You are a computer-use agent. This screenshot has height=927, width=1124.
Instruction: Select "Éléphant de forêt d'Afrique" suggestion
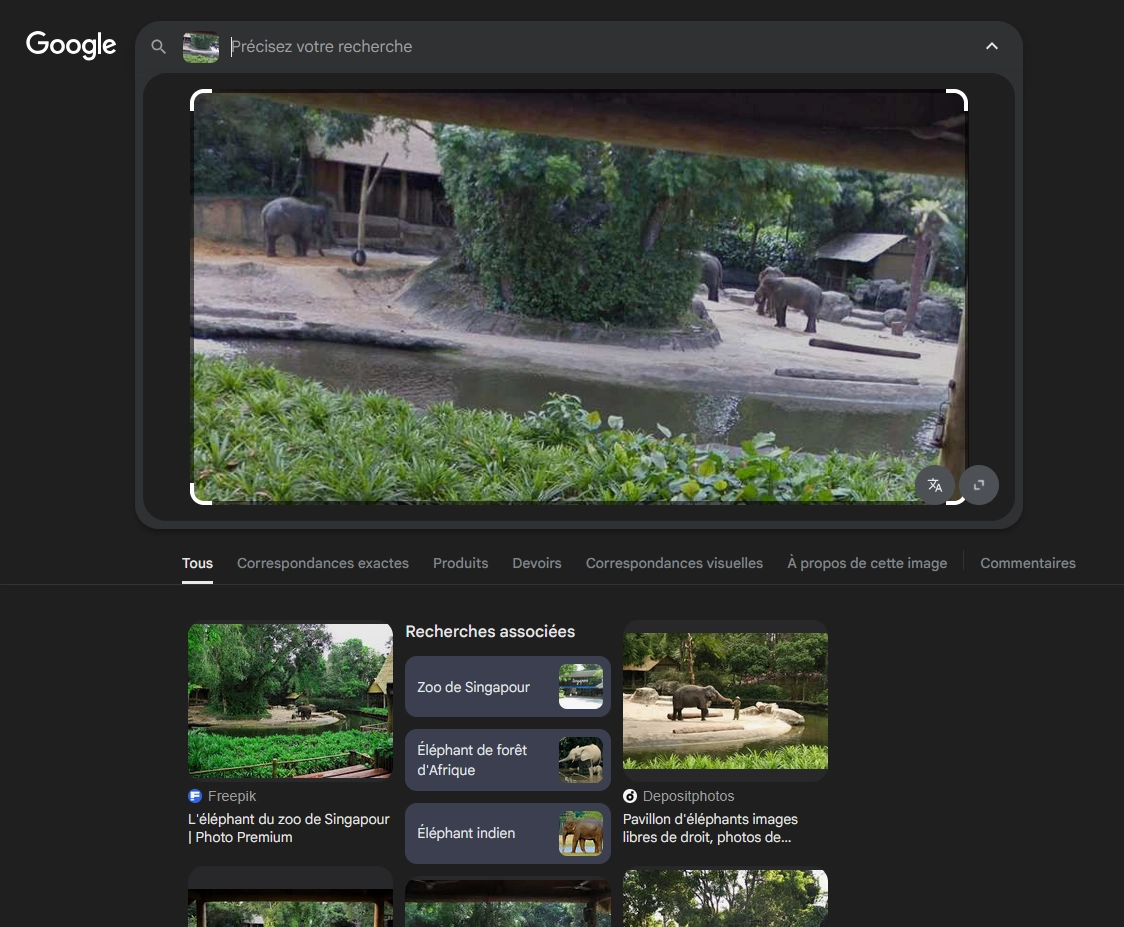[x=507, y=760]
